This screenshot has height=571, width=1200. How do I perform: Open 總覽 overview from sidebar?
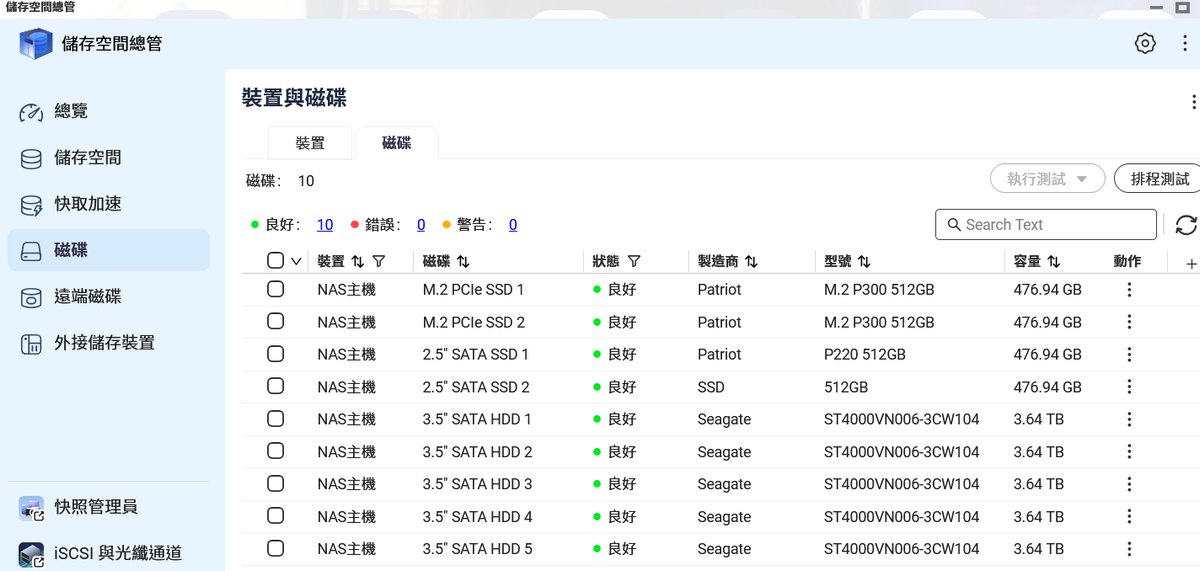70,111
